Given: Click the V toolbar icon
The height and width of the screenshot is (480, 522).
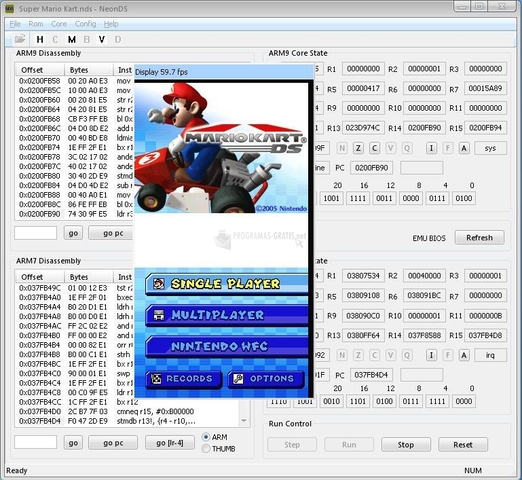Looking at the screenshot, I should (102, 40).
